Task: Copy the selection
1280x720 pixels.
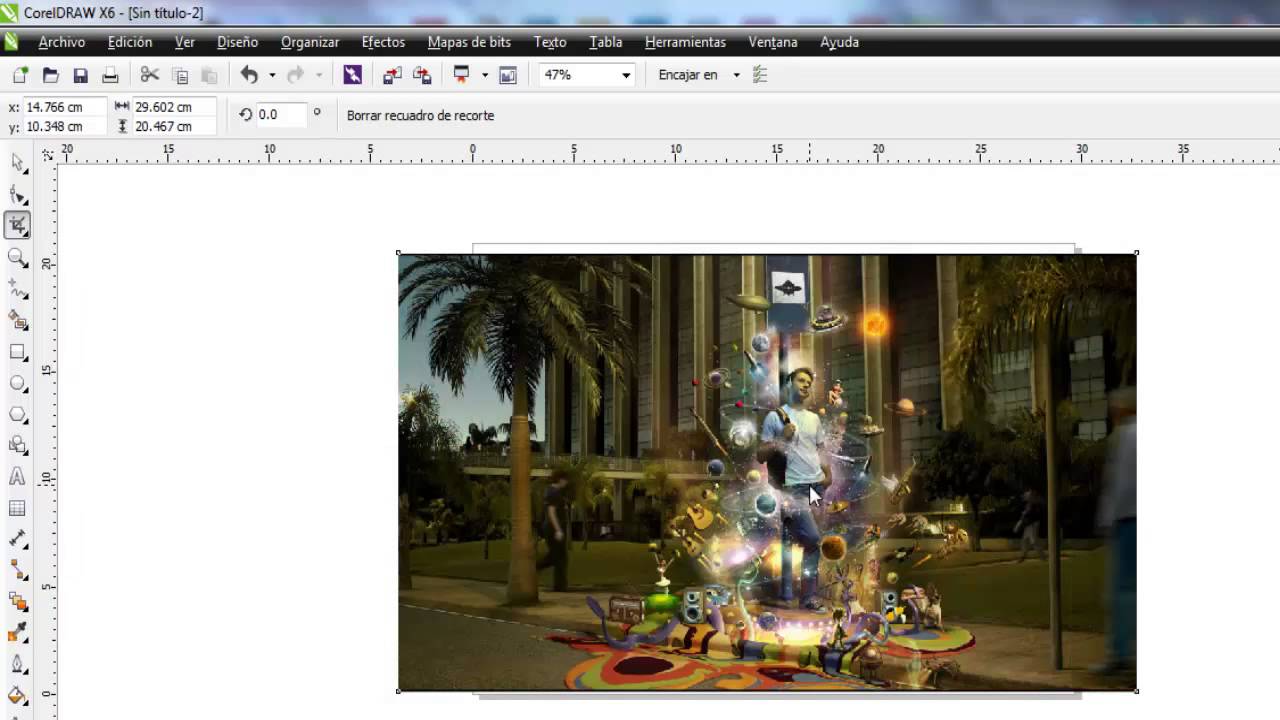Action: (x=180, y=75)
